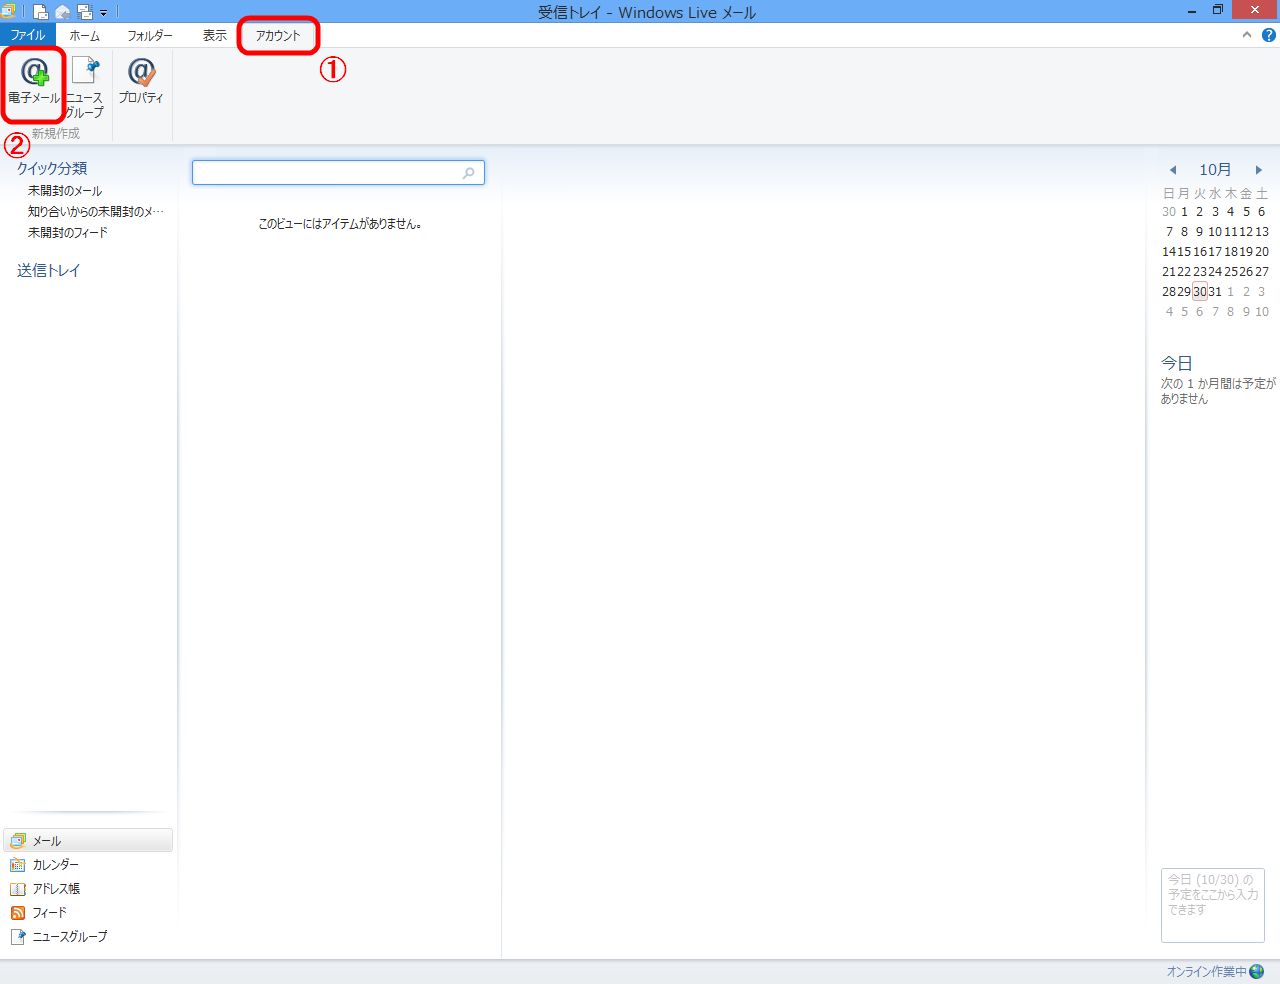
Task: Select day 31 in the calendar
Action: 1215,291
